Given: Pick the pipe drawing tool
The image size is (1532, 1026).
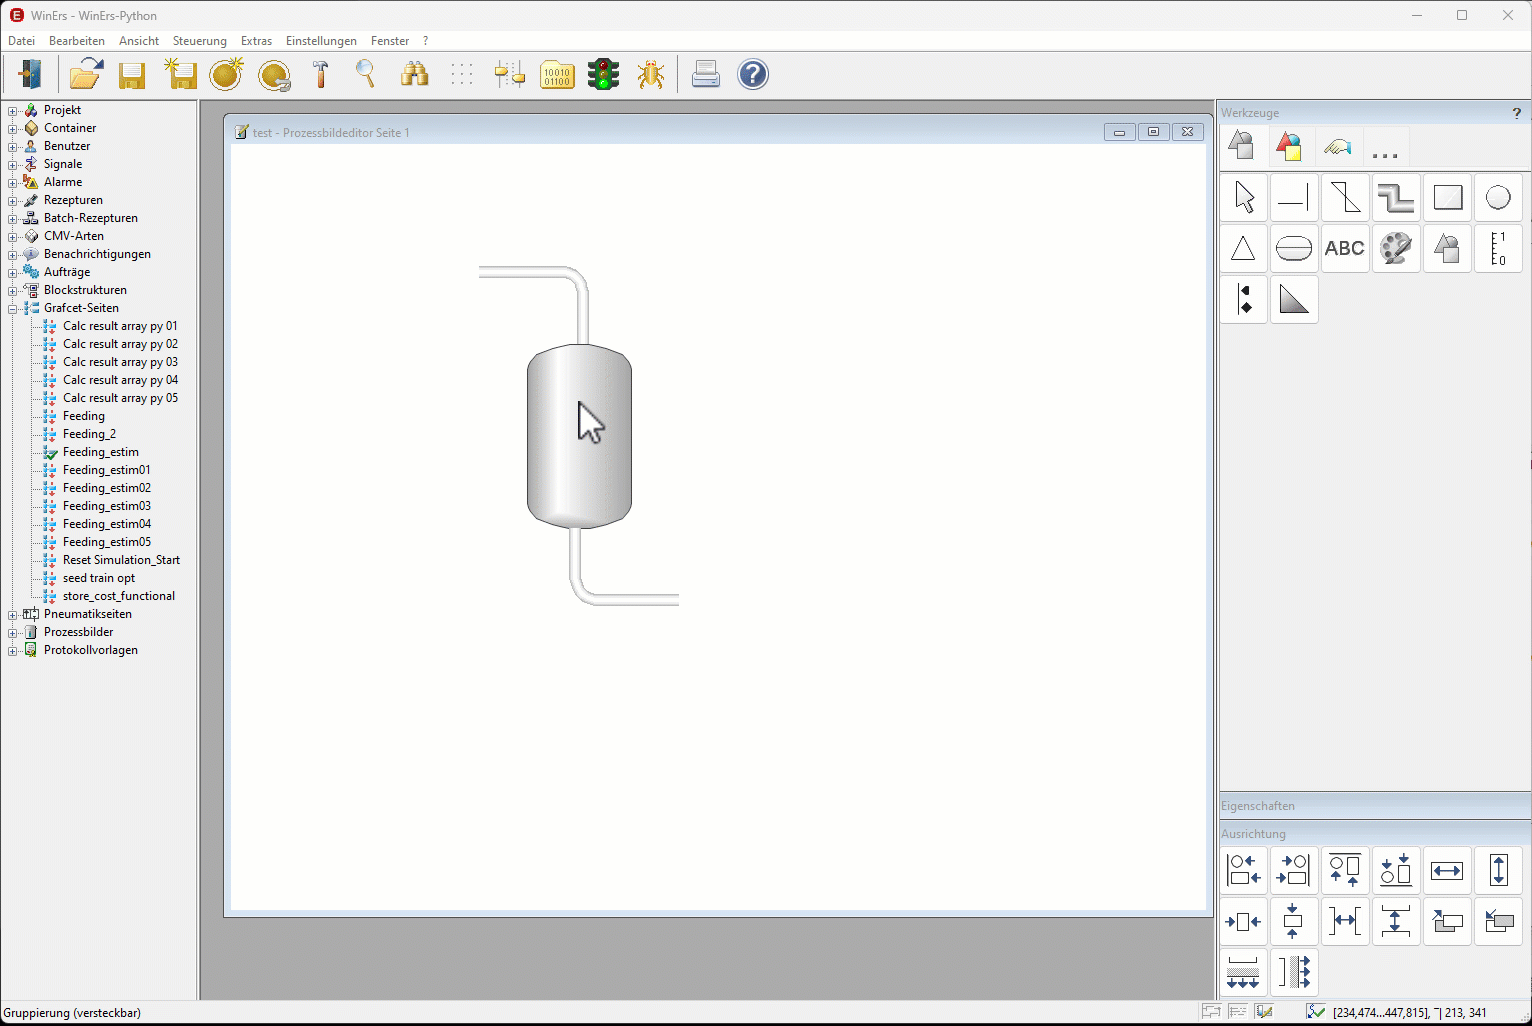Looking at the screenshot, I should click(x=1395, y=198).
